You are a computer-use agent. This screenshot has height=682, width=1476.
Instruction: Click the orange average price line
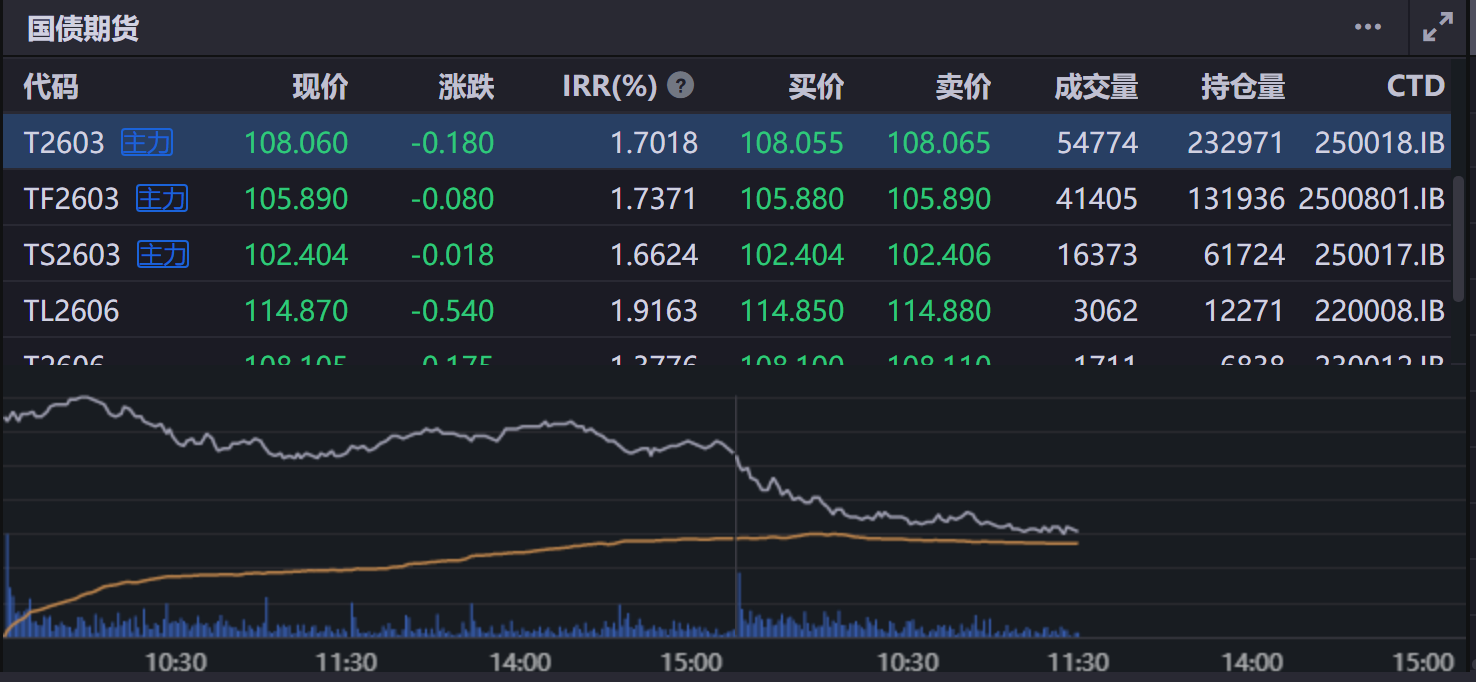(540, 548)
